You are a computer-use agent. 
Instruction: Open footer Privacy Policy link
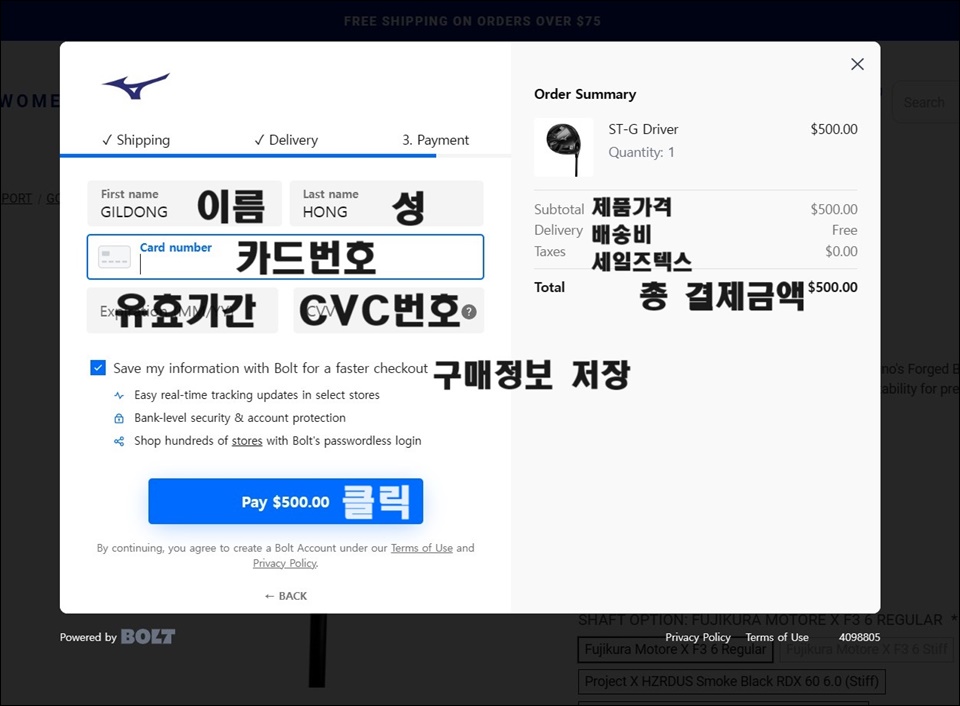pos(698,637)
